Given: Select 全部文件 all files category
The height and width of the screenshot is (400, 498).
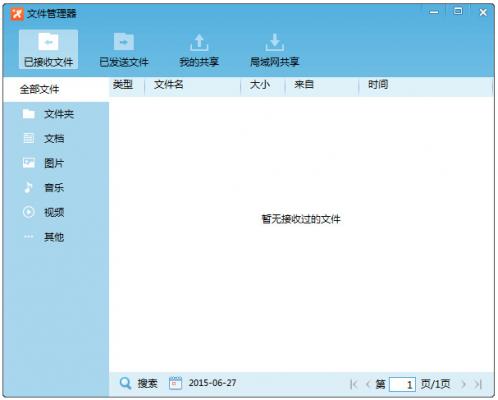Looking at the screenshot, I should pyautogui.click(x=56, y=89).
